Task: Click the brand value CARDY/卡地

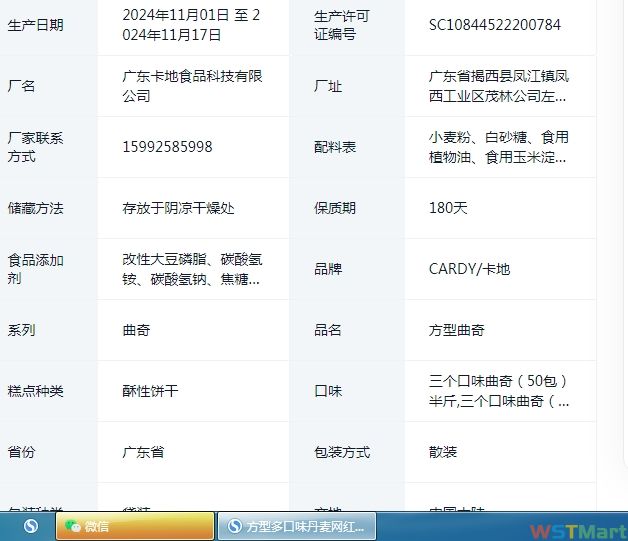Action: click(469, 269)
